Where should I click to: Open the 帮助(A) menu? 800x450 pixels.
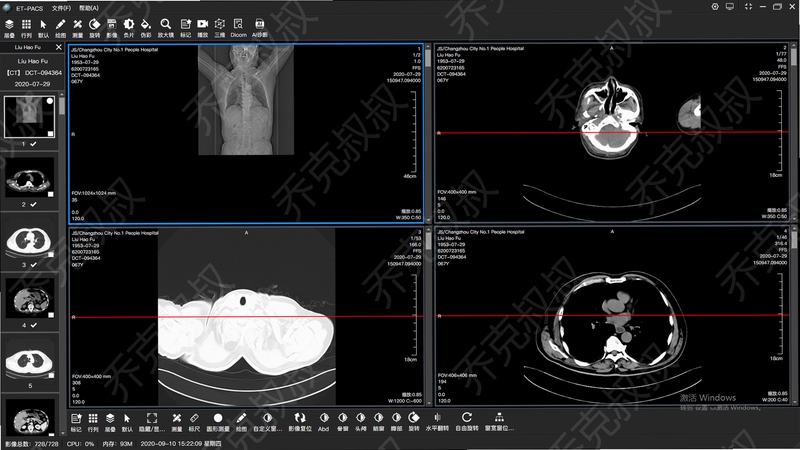pos(89,8)
